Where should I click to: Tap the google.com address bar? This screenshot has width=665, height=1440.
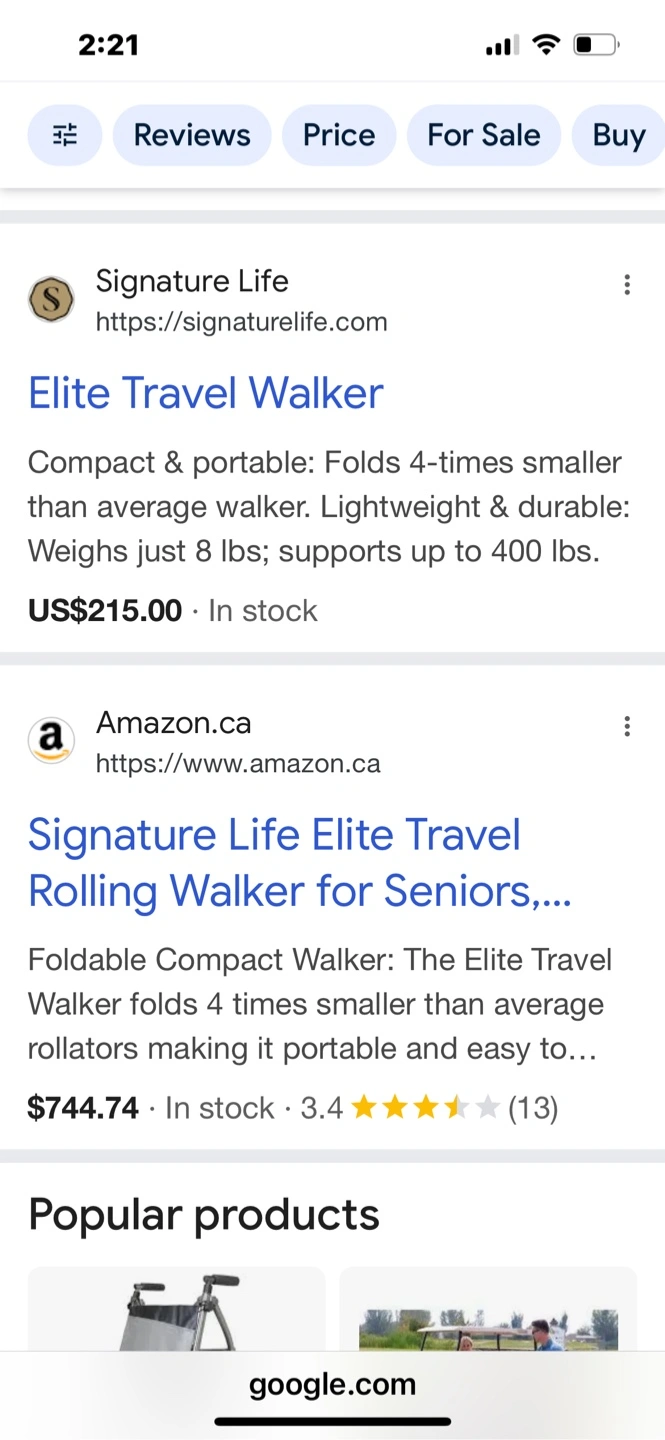click(332, 1384)
